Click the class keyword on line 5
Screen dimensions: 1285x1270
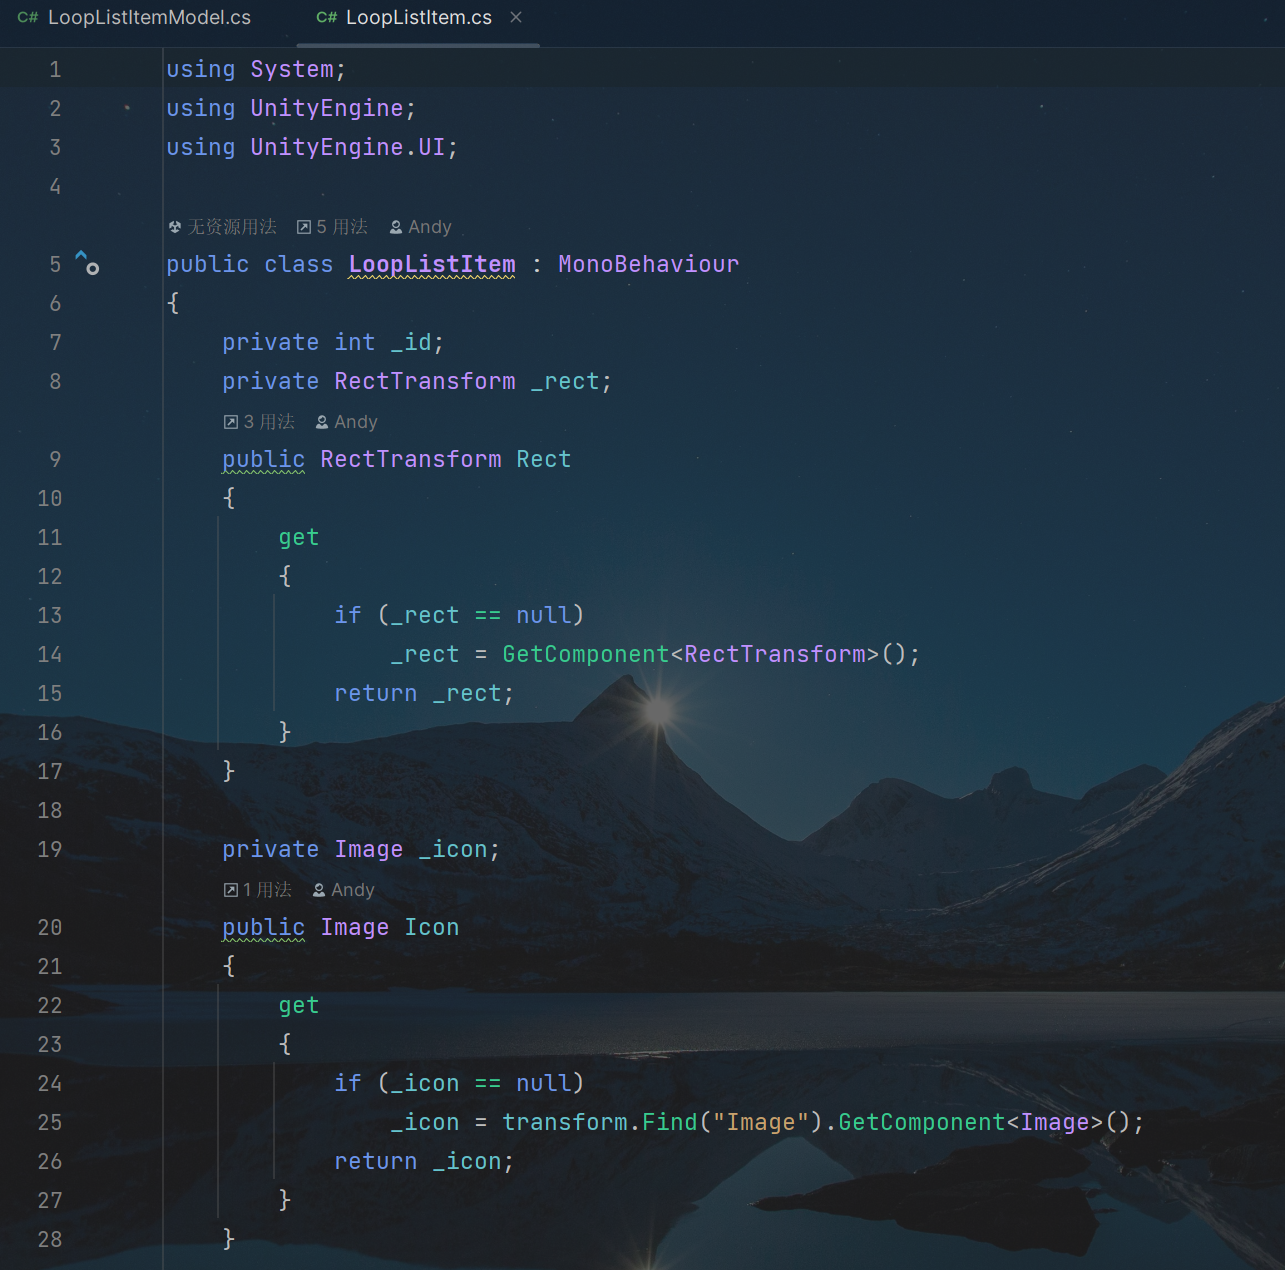299,264
